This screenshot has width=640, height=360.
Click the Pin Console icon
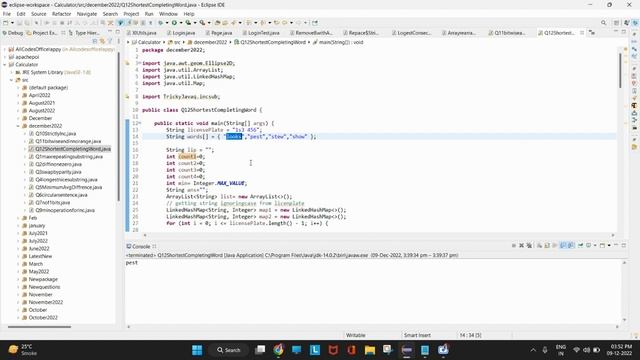click(580, 245)
